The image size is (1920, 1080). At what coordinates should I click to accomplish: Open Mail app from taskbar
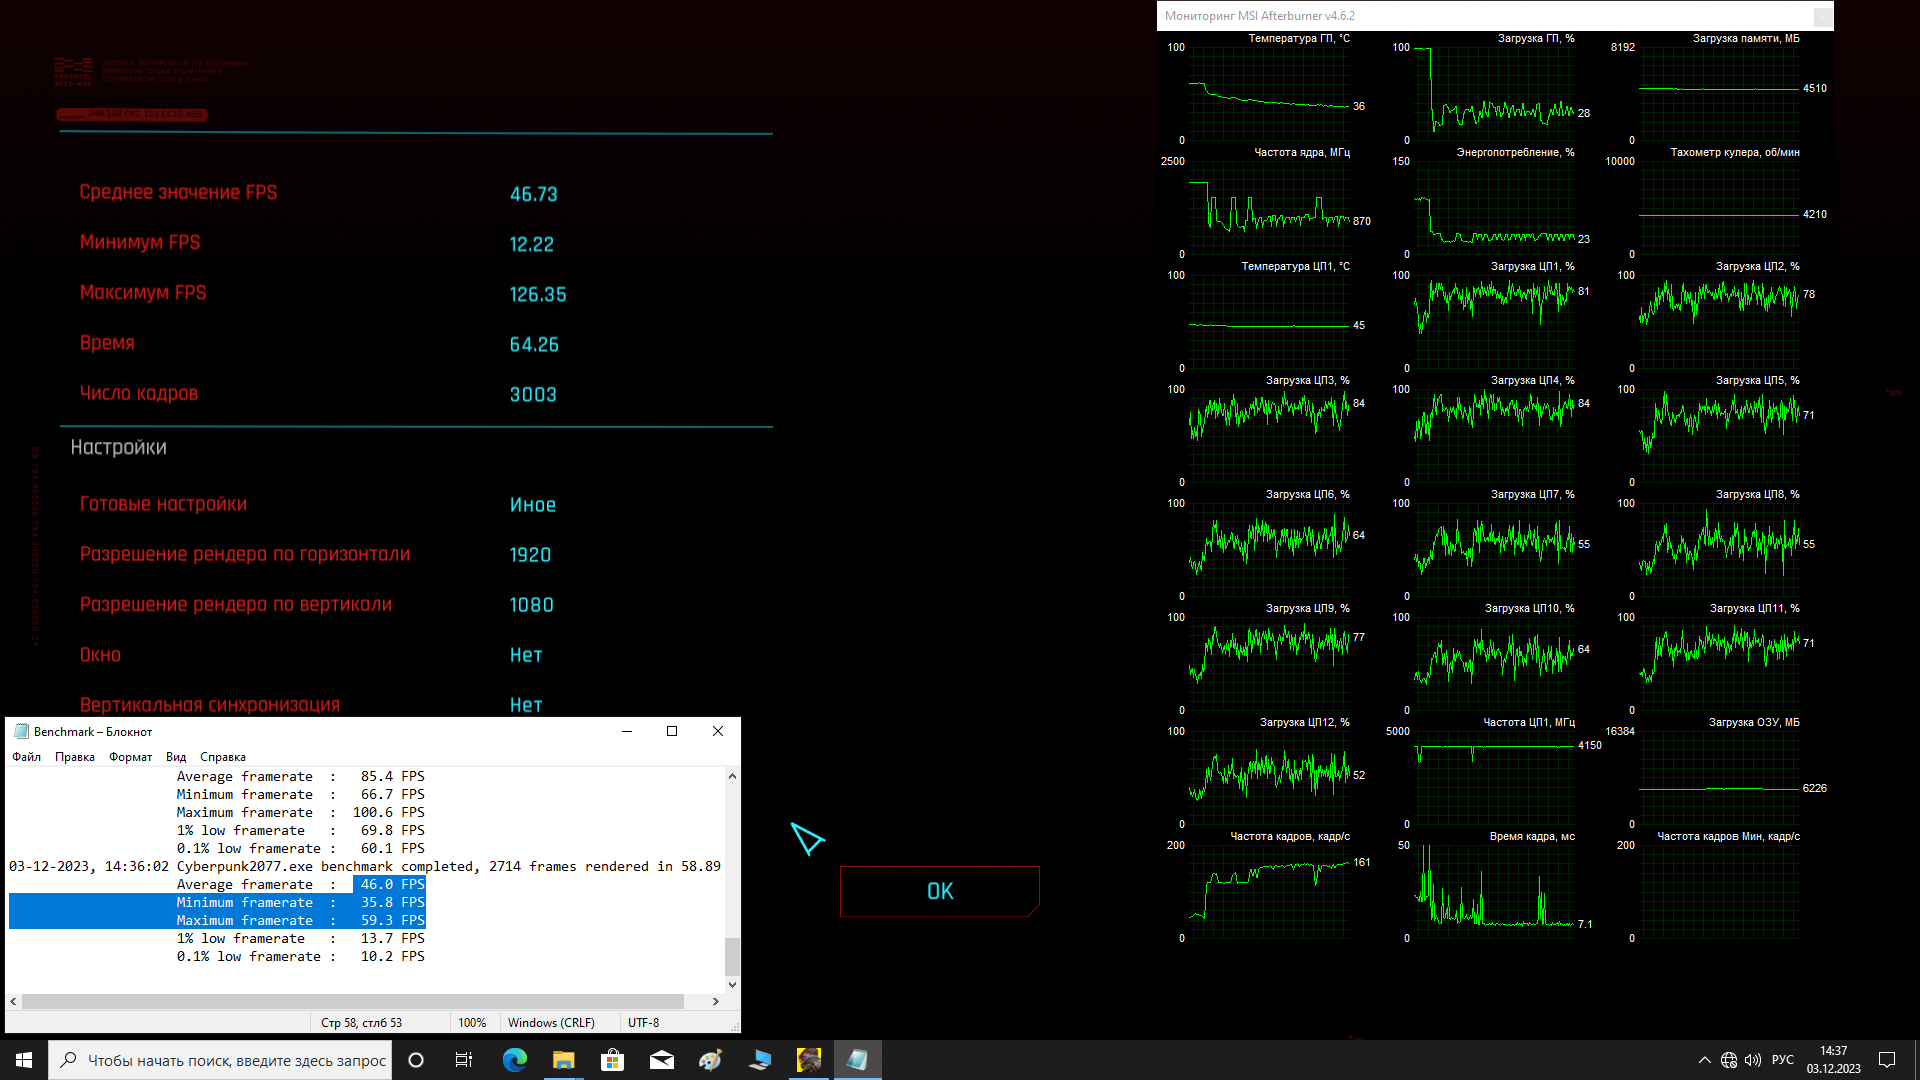661,1060
